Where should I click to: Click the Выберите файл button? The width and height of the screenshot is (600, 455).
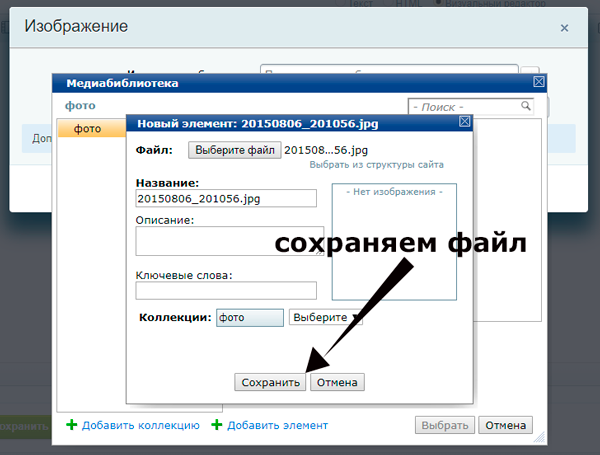tap(235, 150)
